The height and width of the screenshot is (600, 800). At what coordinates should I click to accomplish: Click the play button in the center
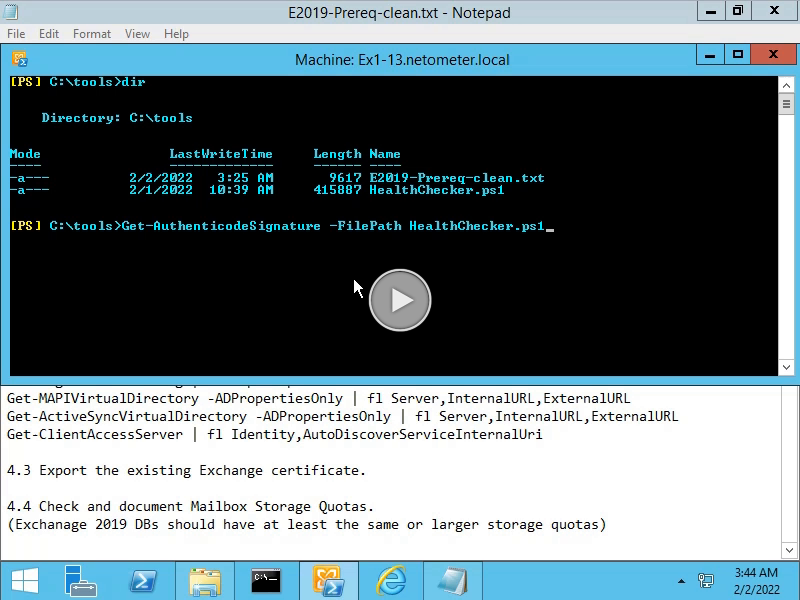coord(400,300)
